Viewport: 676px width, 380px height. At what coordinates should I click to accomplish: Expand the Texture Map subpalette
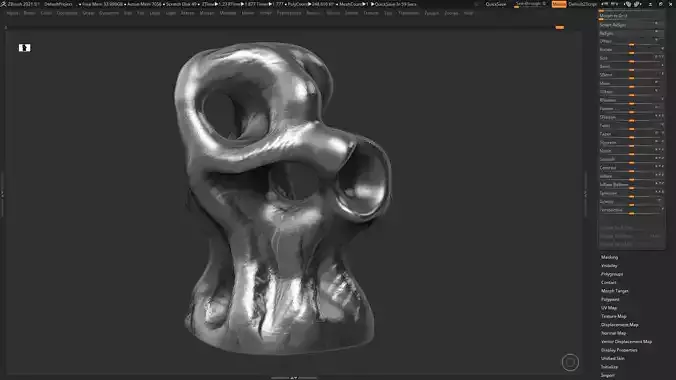[x=613, y=316]
